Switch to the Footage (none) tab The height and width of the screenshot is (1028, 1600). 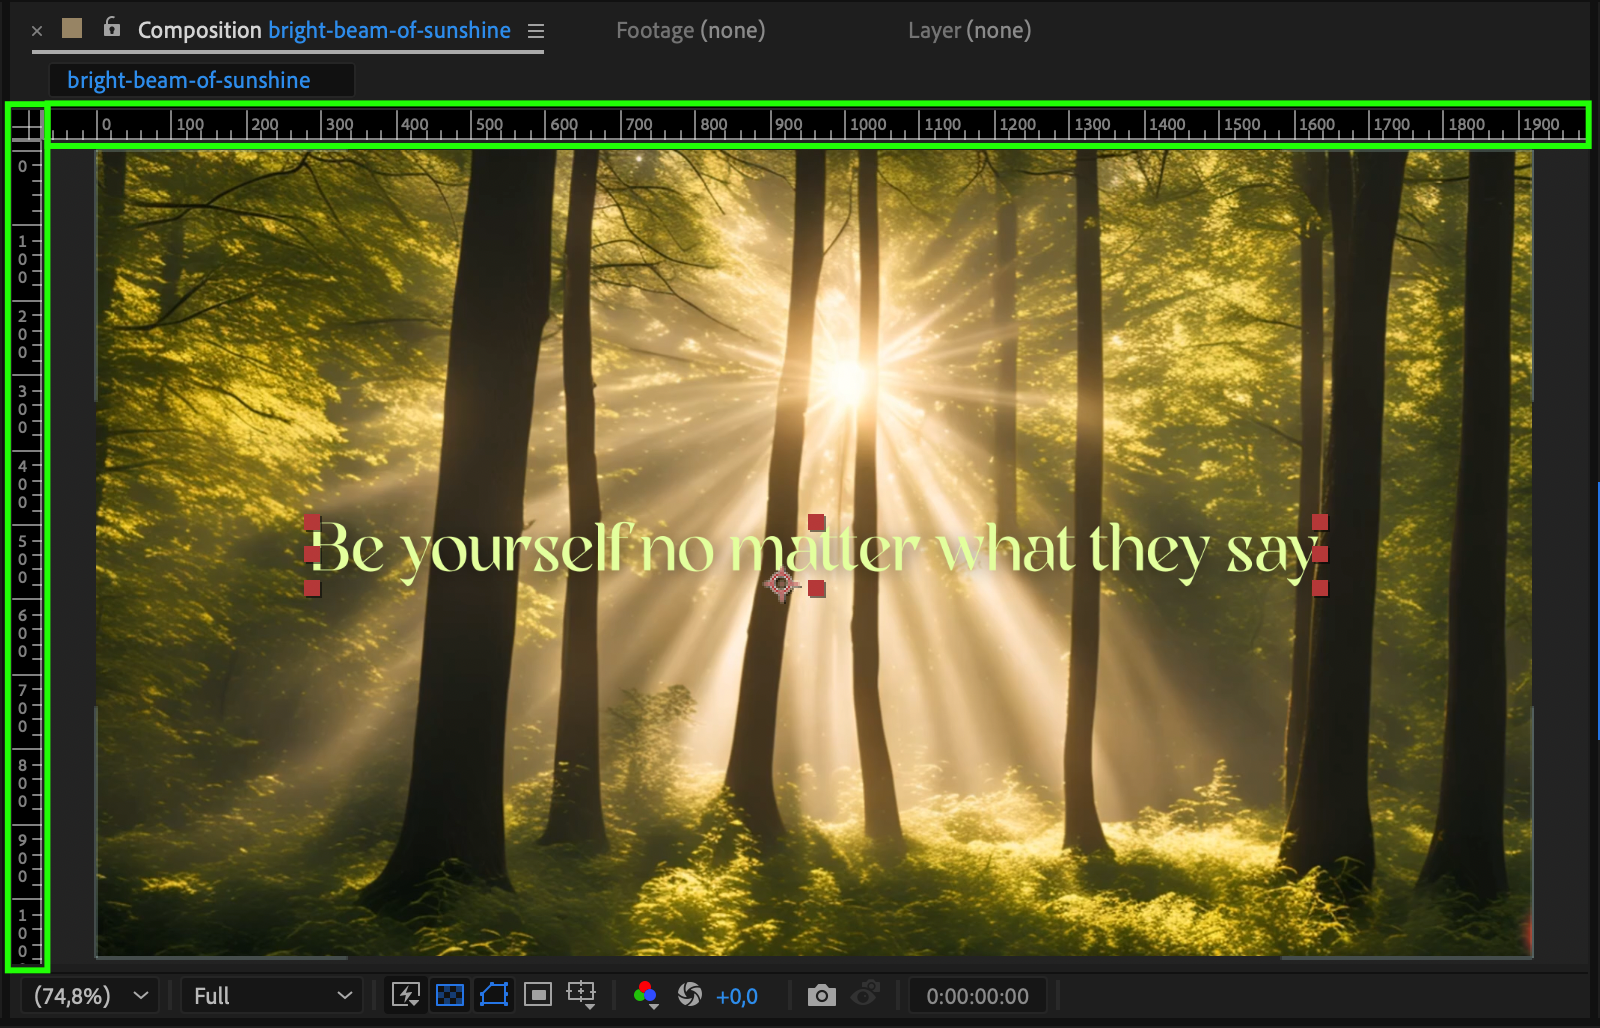pos(690,31)
